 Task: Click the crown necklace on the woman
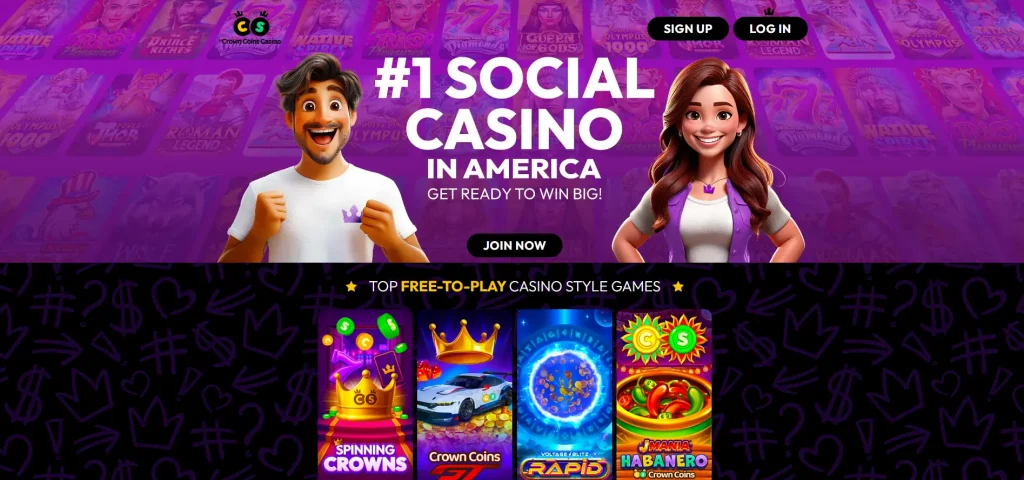[x=709, y=188]
